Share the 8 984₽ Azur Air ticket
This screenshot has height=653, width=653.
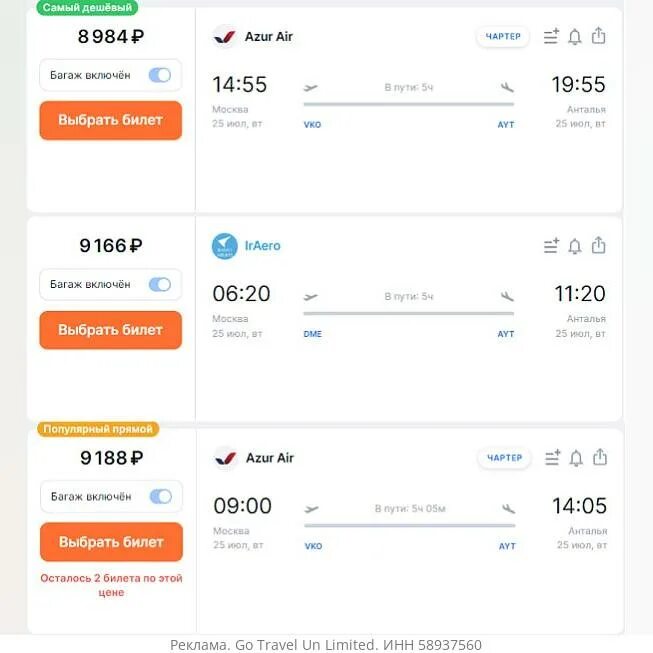click(x=598, y=35)
